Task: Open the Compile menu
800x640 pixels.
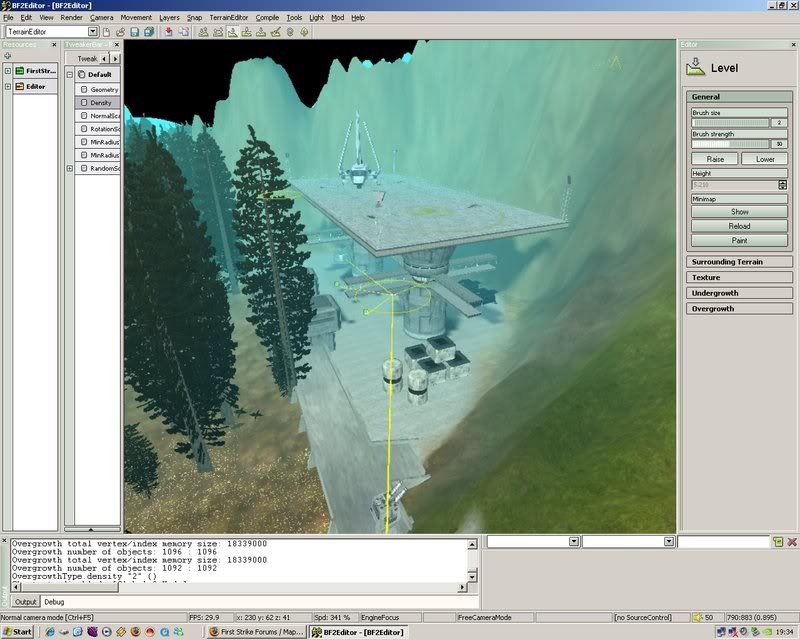Action: coord(267,17)
